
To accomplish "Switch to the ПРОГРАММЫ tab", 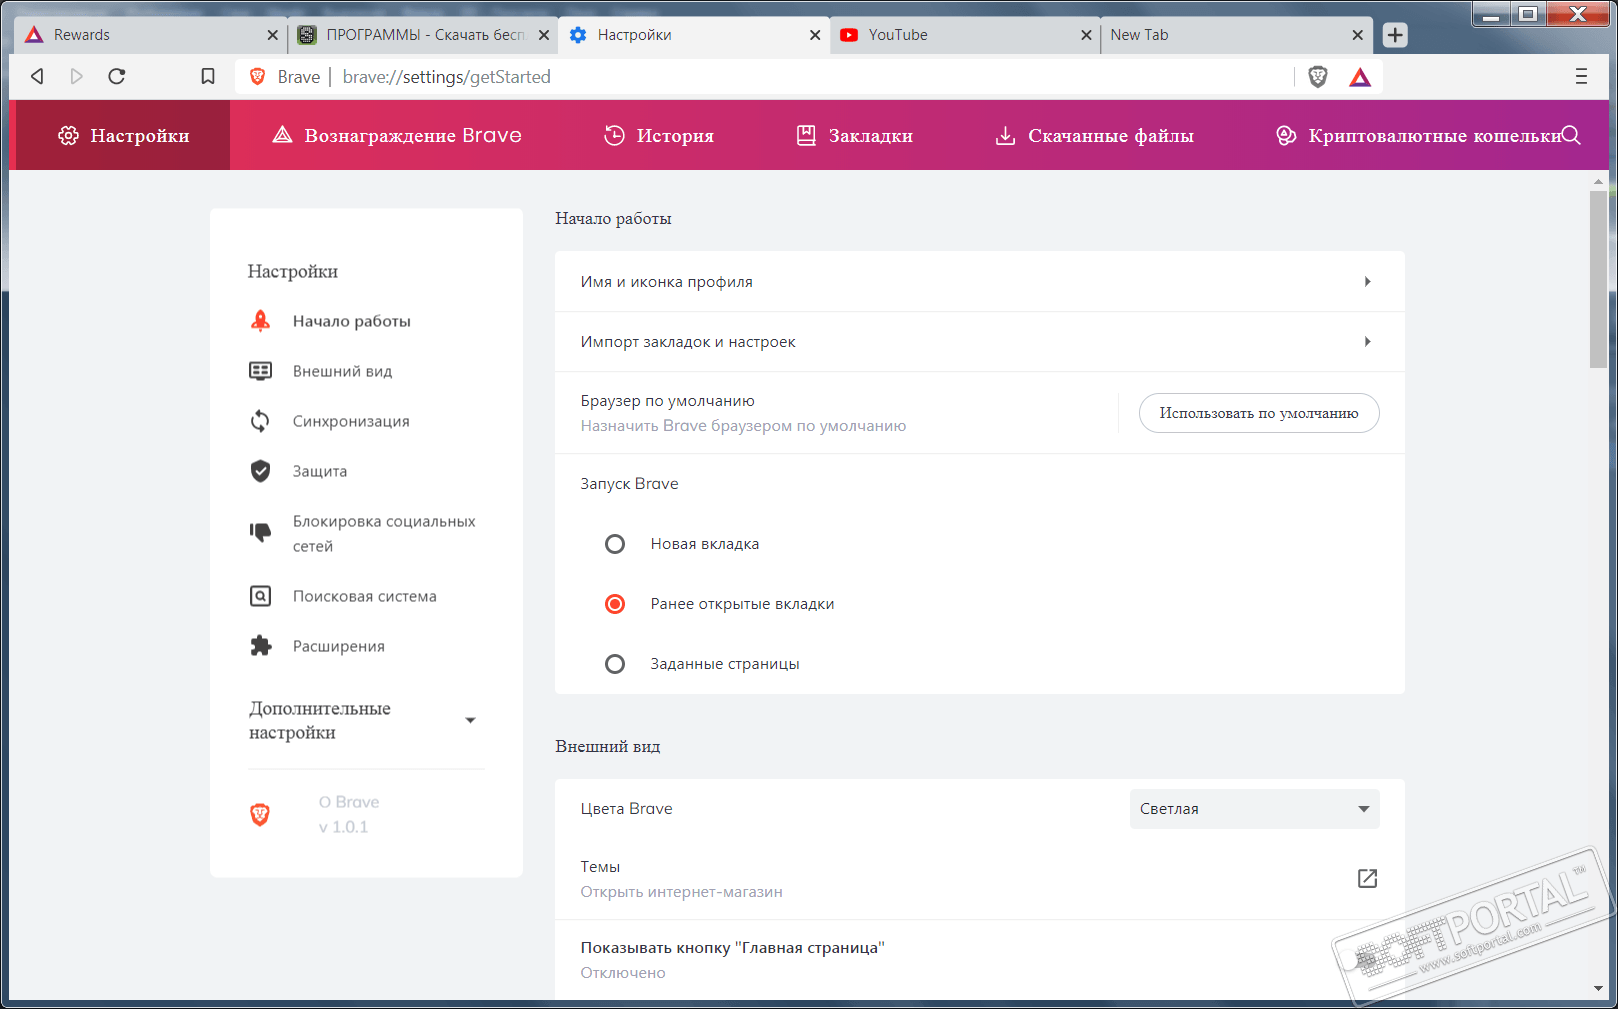I will click(424, 35).
